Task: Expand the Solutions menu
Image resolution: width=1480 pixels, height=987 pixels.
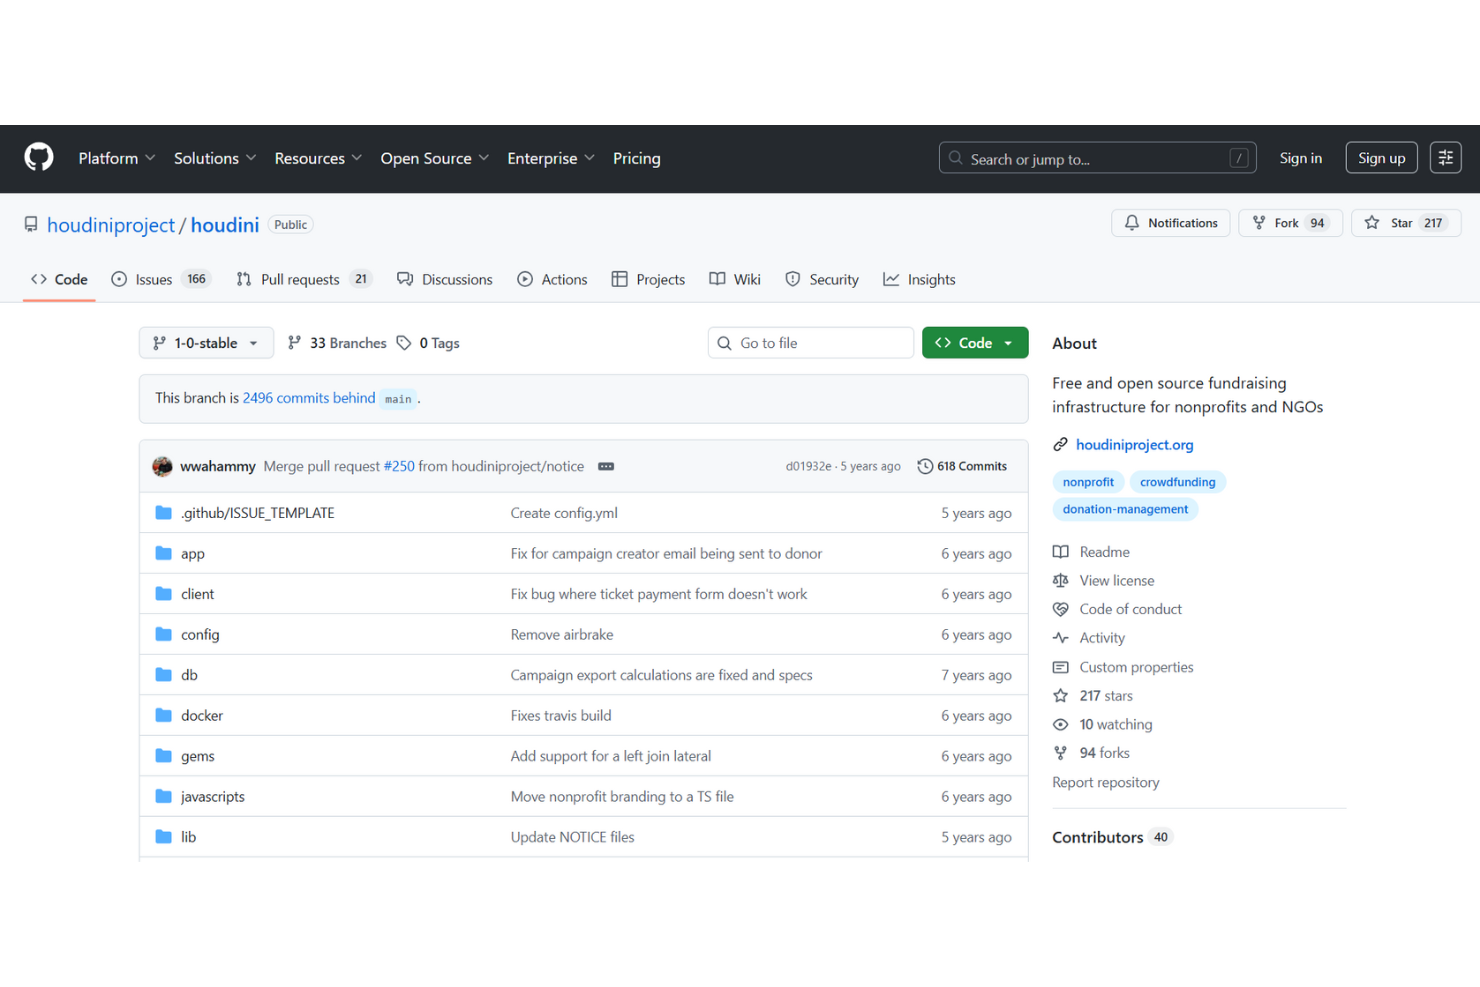Action: pyautogui.click(x=215, y=158)
